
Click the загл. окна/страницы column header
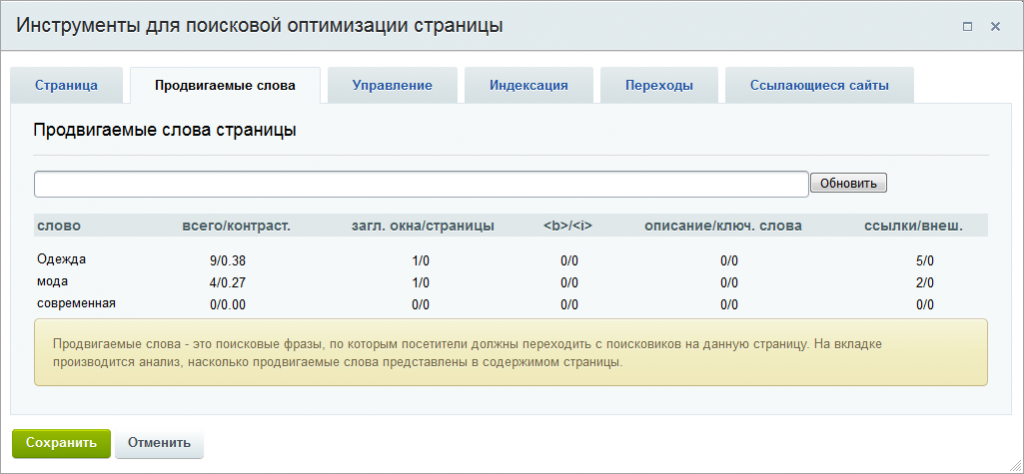pyautogui.click(x=423, y=226)
